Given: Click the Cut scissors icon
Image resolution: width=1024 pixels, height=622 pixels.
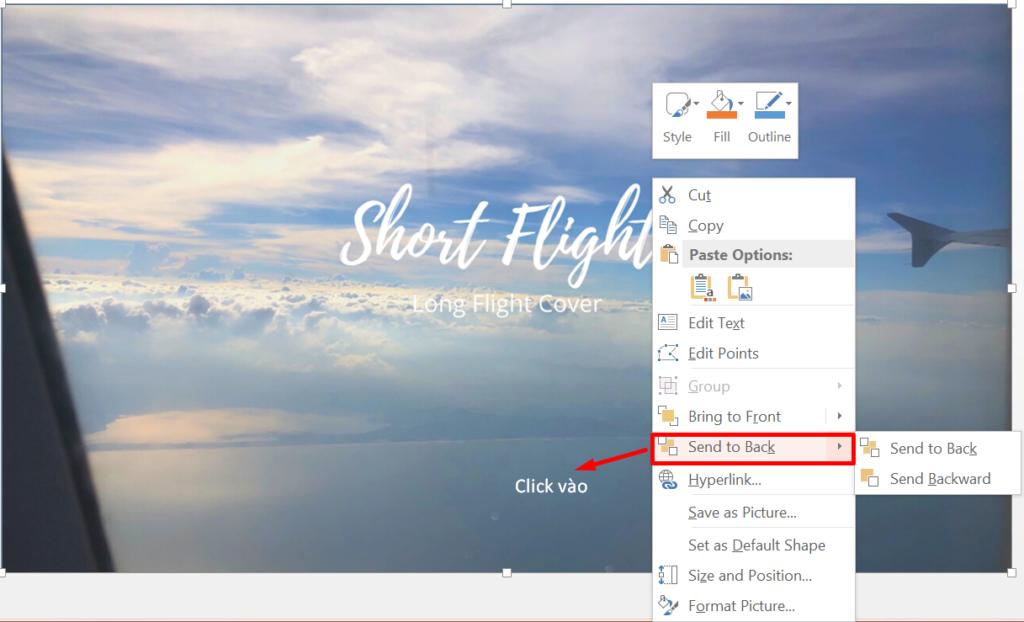Looking at the screenshot, I should pyautogui.click(x=670, y=195).
